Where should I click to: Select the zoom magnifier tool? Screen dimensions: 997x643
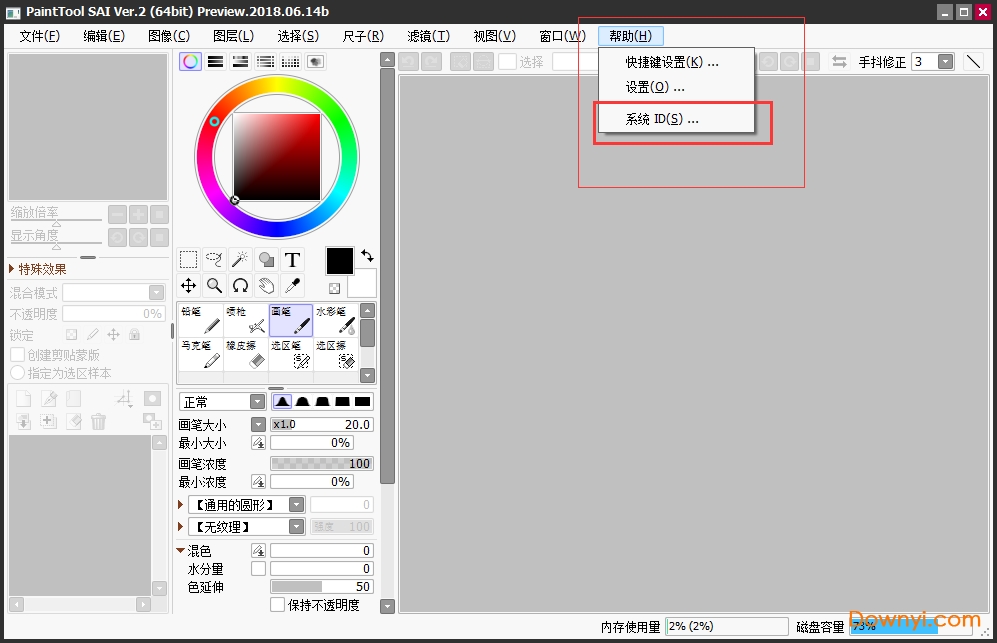coord(214,286)
